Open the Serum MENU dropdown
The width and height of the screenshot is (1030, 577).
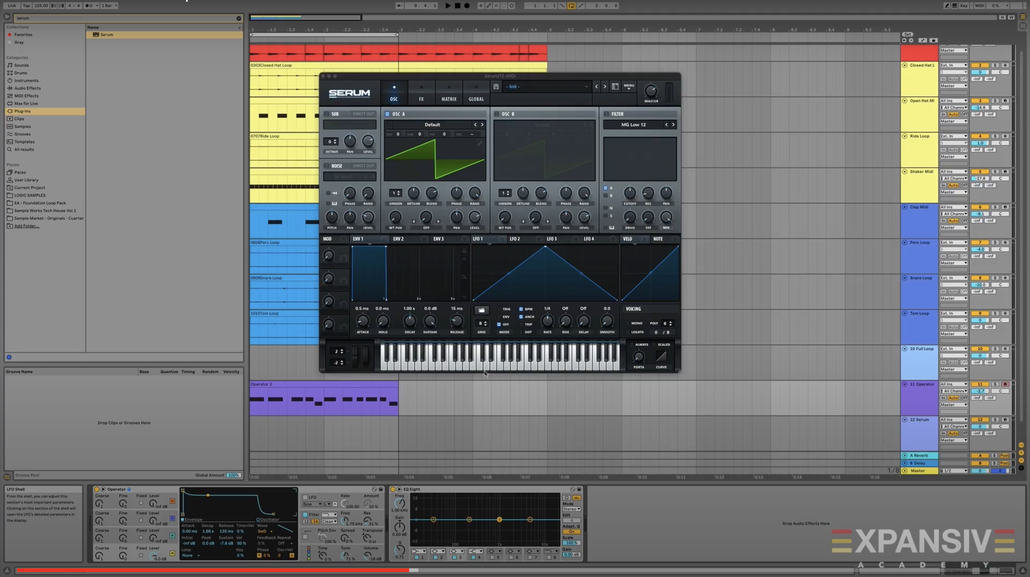629,87
